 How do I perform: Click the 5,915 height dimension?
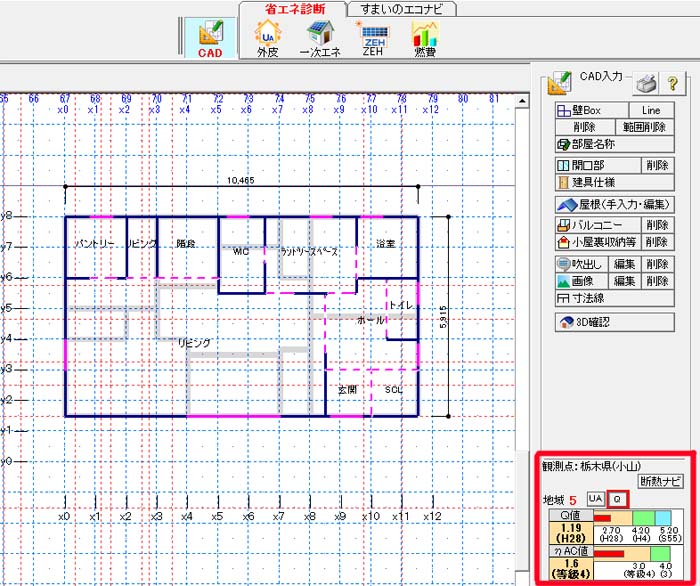pos(443,317)
